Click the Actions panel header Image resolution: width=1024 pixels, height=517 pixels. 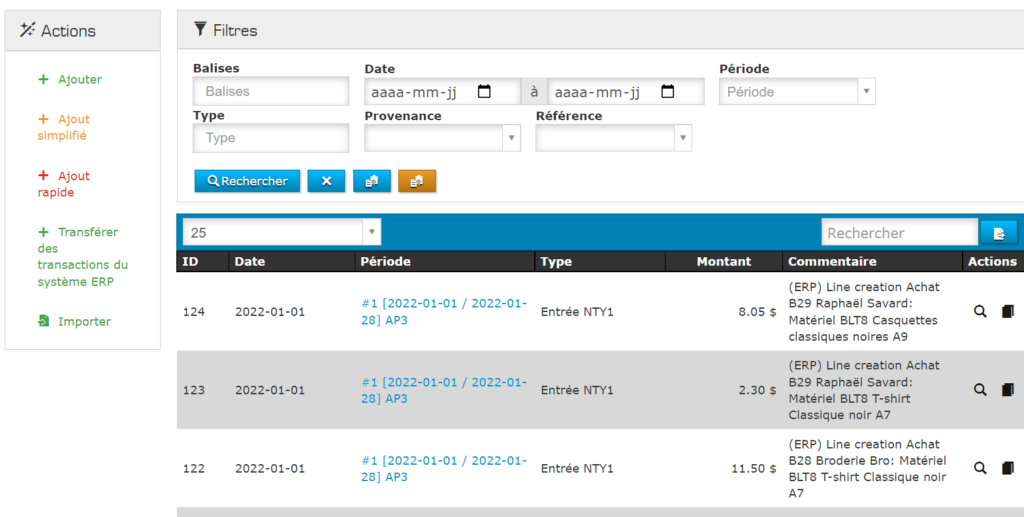(x=82, y=30)
